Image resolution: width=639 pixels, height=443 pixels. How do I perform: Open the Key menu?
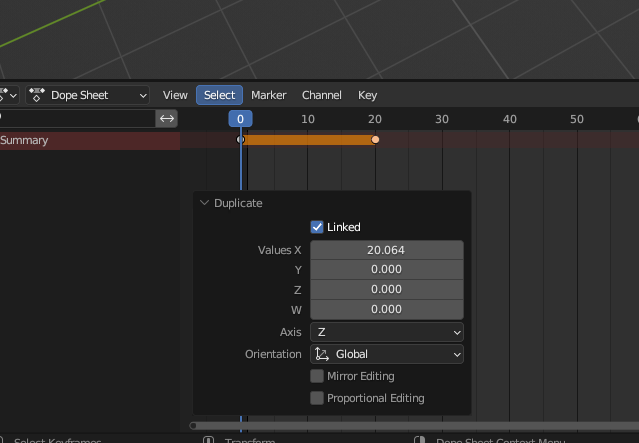coord(367,95)
